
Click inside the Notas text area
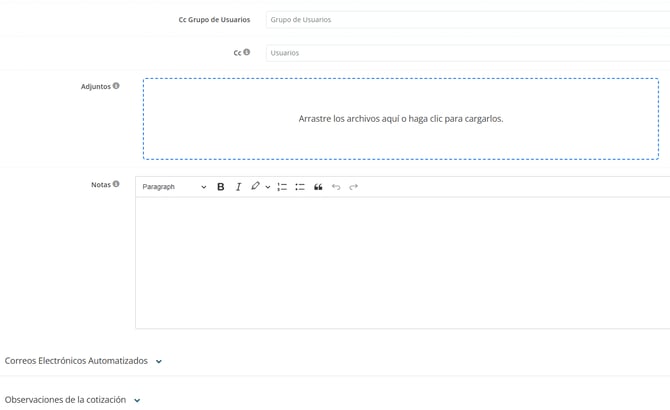click(x=402, y=262)
